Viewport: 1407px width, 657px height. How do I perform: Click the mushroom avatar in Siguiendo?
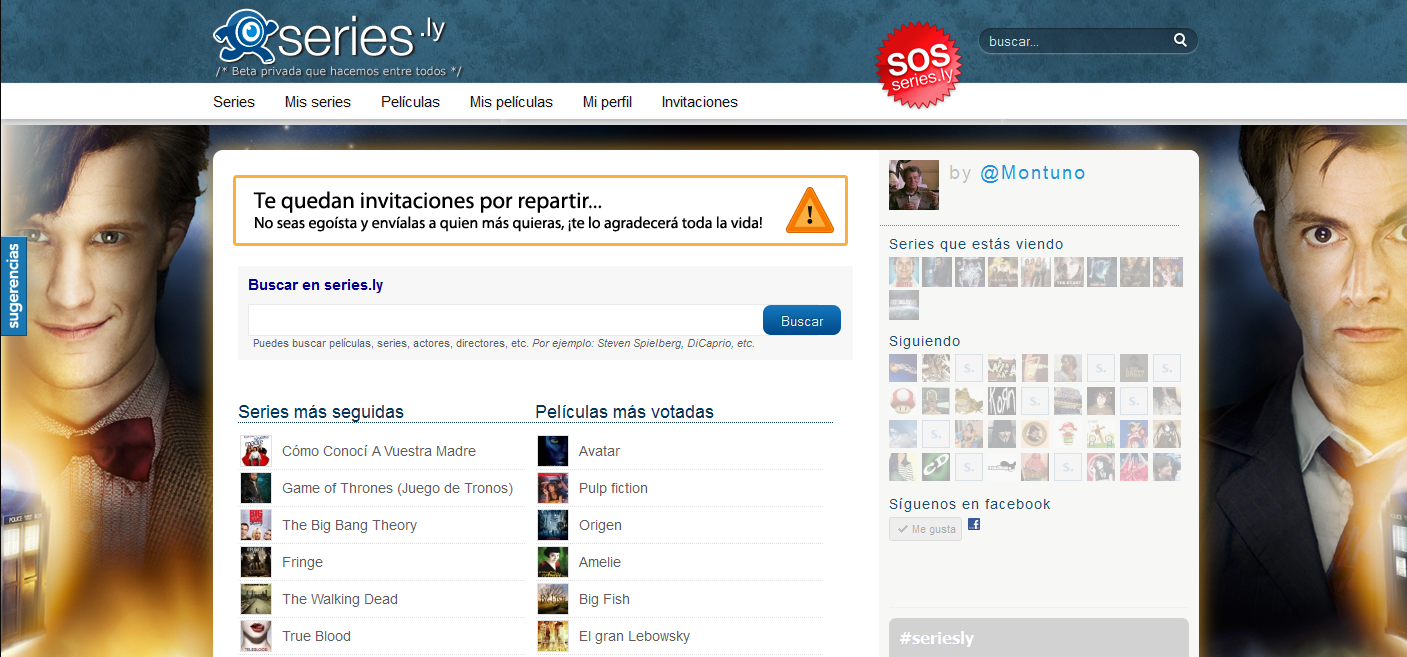coord(903,401)
